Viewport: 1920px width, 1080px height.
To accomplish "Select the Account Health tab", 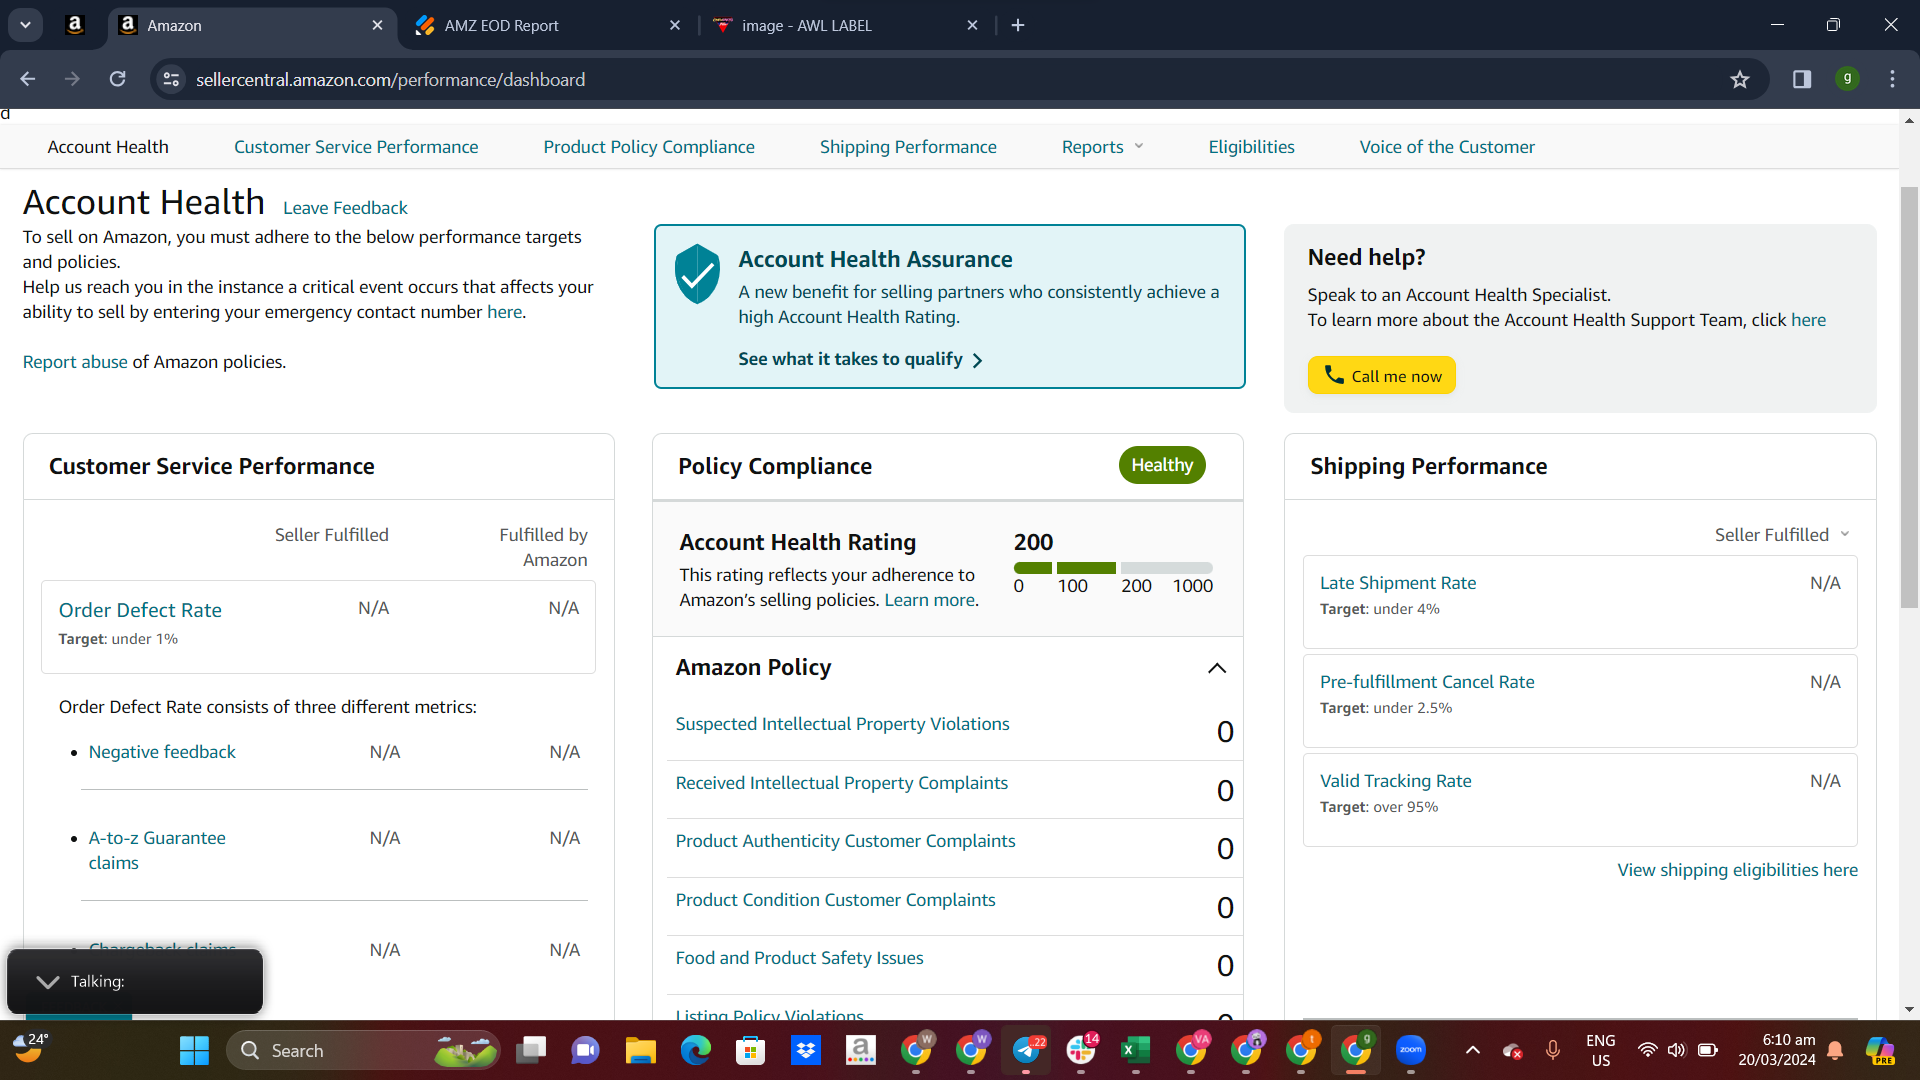I will (108, 147).
